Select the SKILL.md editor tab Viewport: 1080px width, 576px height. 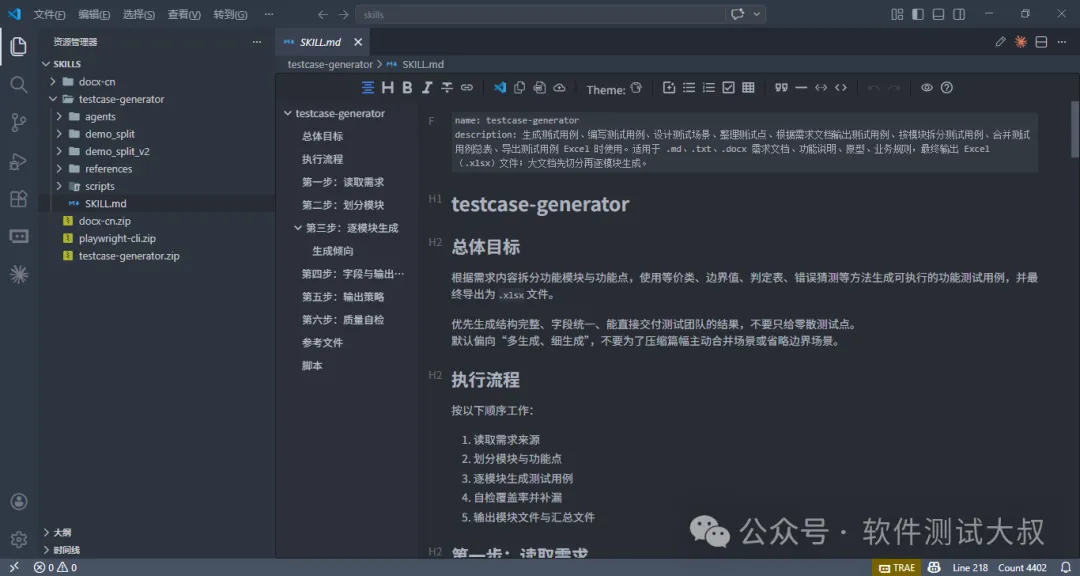322,42
